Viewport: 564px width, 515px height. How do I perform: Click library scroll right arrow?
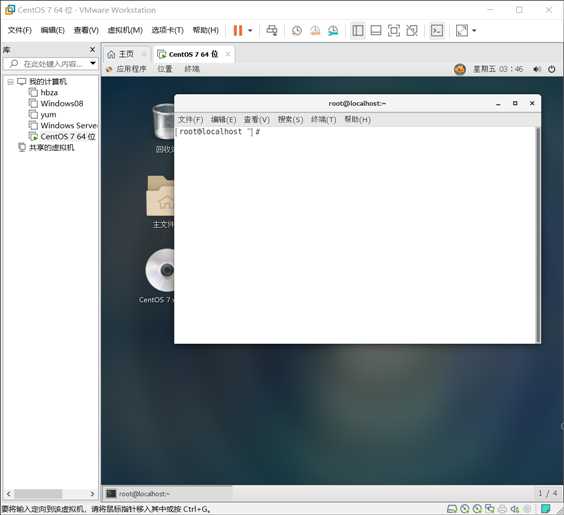[92, 494]
